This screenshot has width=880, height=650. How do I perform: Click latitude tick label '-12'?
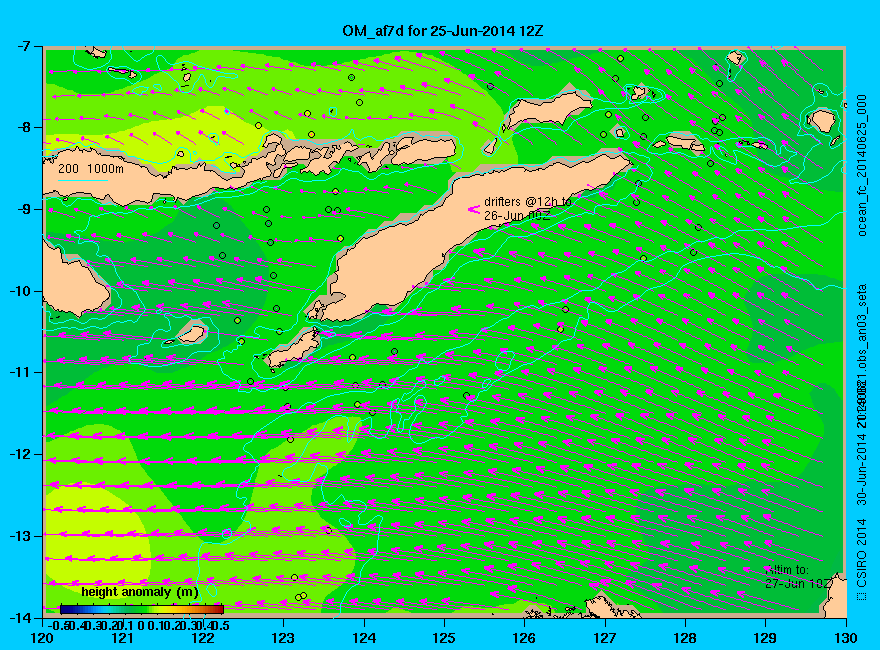click(x=20, y=454)
